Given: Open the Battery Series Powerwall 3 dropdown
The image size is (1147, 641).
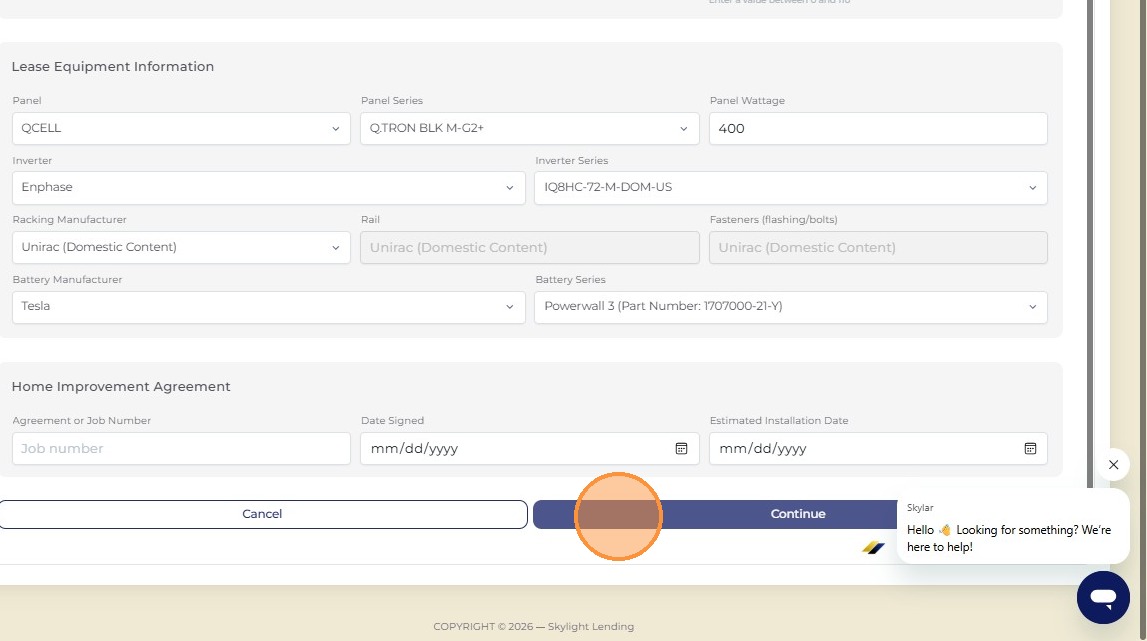Looking at the screenshot, I should pos(791,307).
